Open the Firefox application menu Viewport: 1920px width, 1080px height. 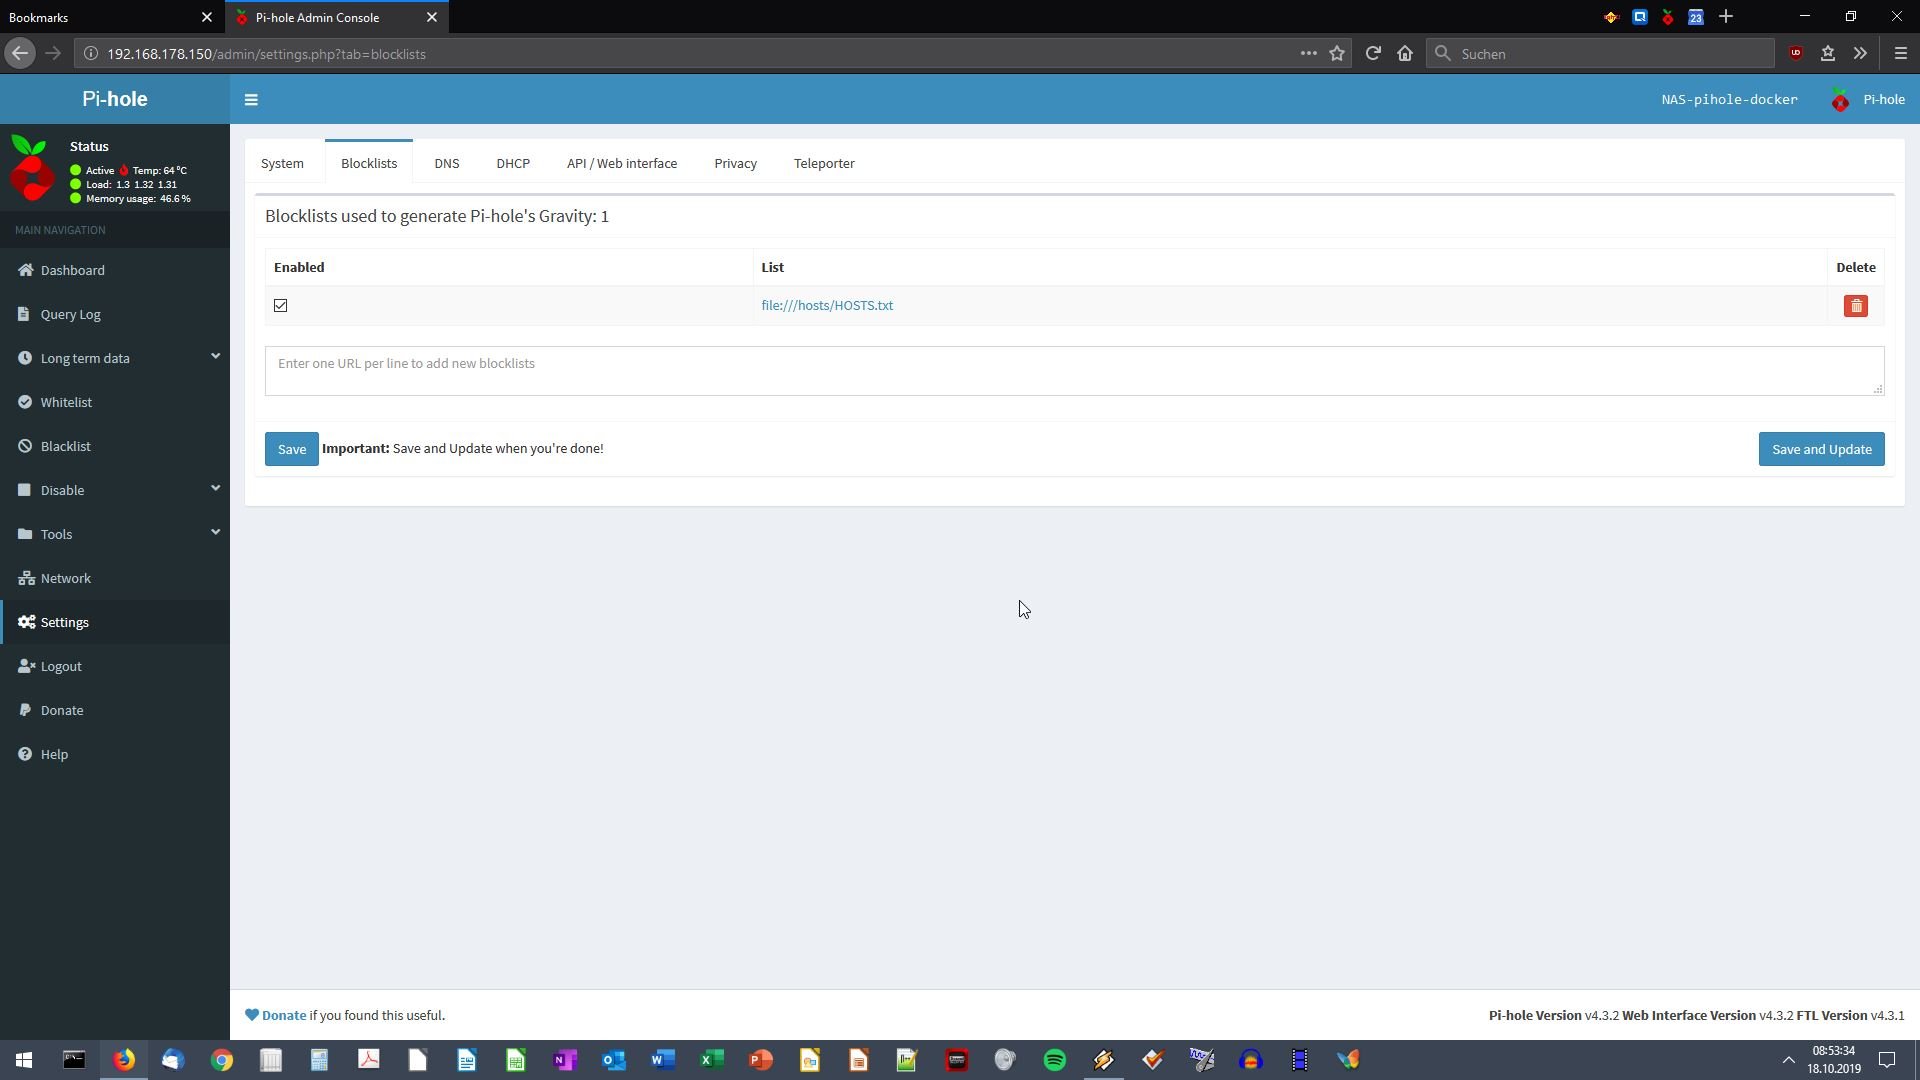(1901, 54)
